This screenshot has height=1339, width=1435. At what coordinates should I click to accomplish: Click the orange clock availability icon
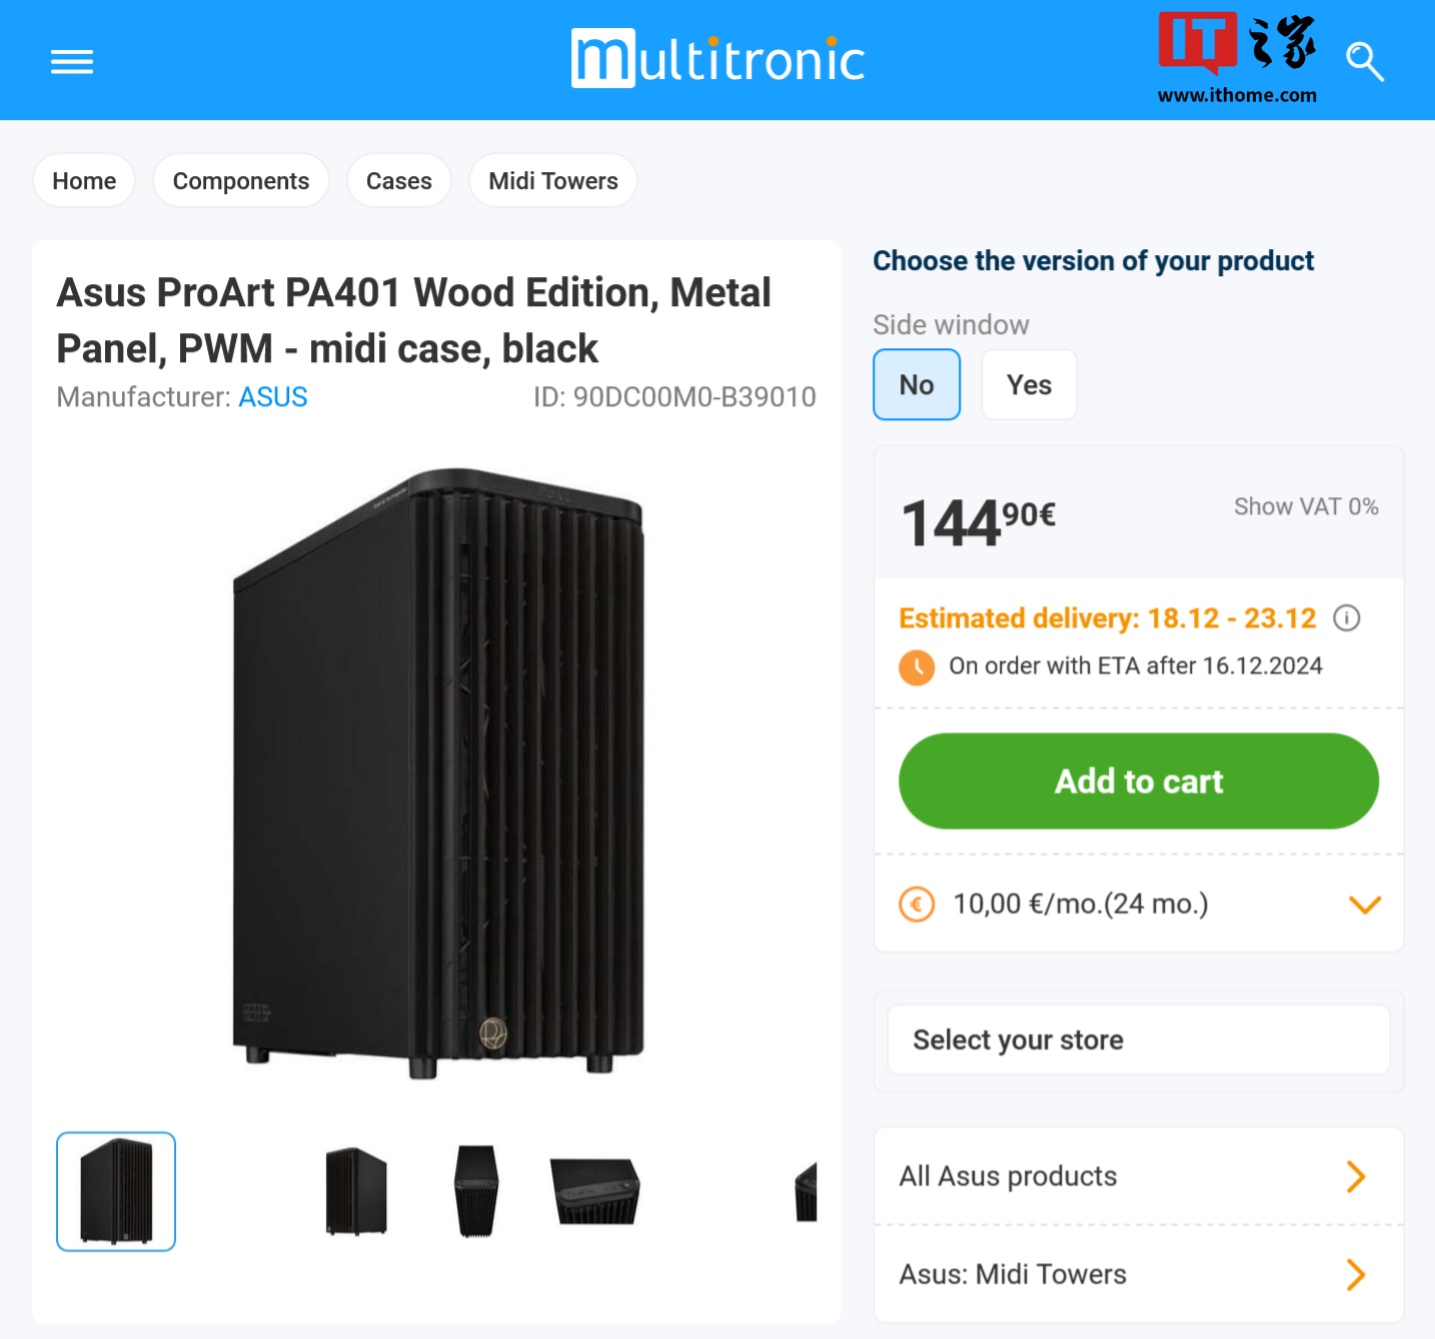pos(916,667)
